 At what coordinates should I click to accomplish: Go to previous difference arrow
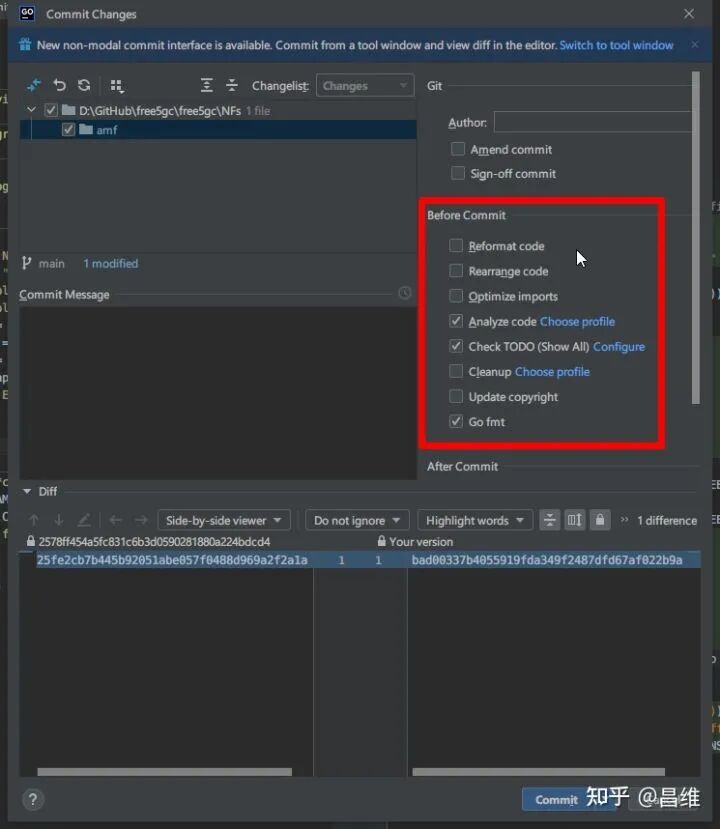(34, 520)
